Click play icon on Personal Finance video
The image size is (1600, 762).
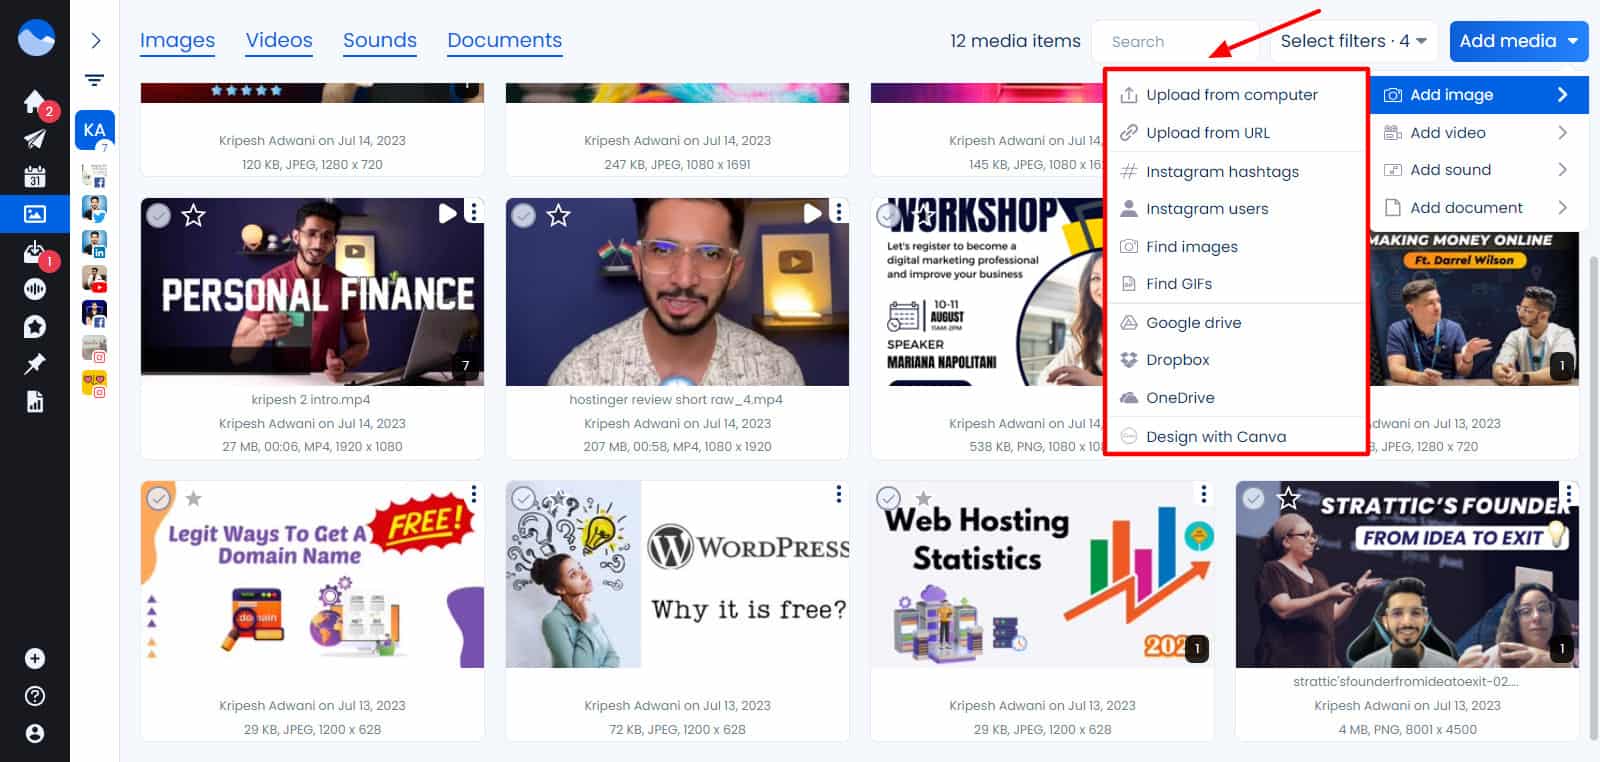click(x=447, y=213)
